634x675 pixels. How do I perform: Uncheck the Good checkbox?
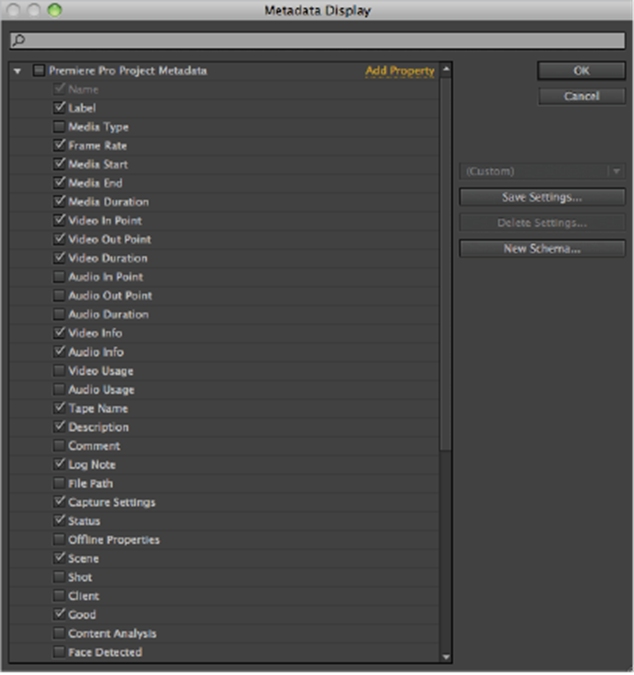tap(59, 615)
